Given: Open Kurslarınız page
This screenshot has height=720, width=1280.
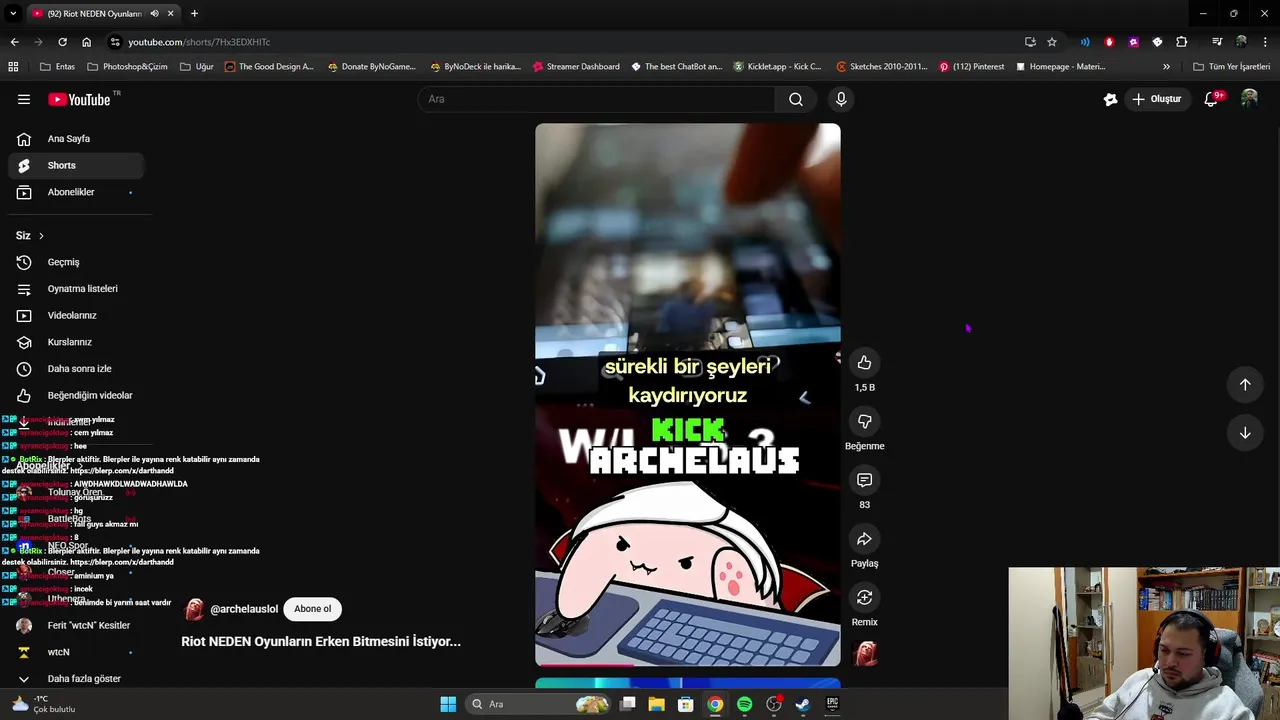Looking at the screenshot, I should tap(76, 342).
